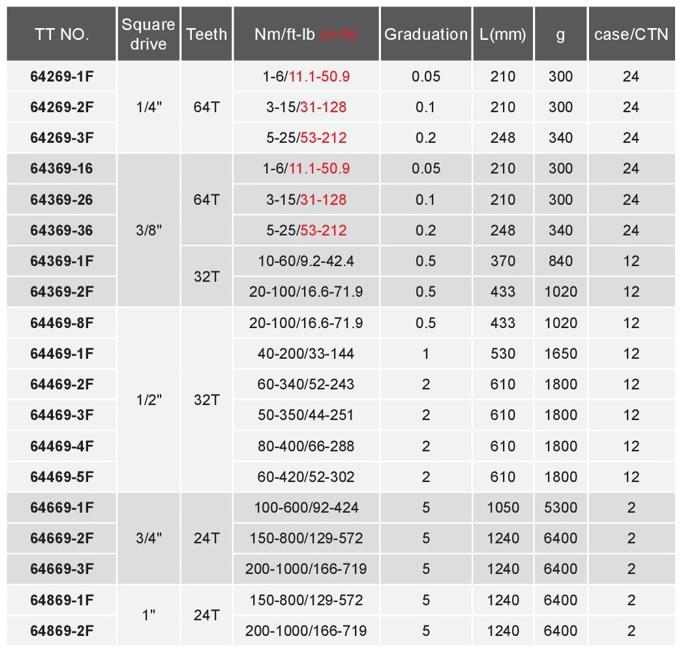The height and width of the screenshot is (650, 683).
Task: Click the 40-200/33-144 torque range cell
Action: tap(306, 354)
